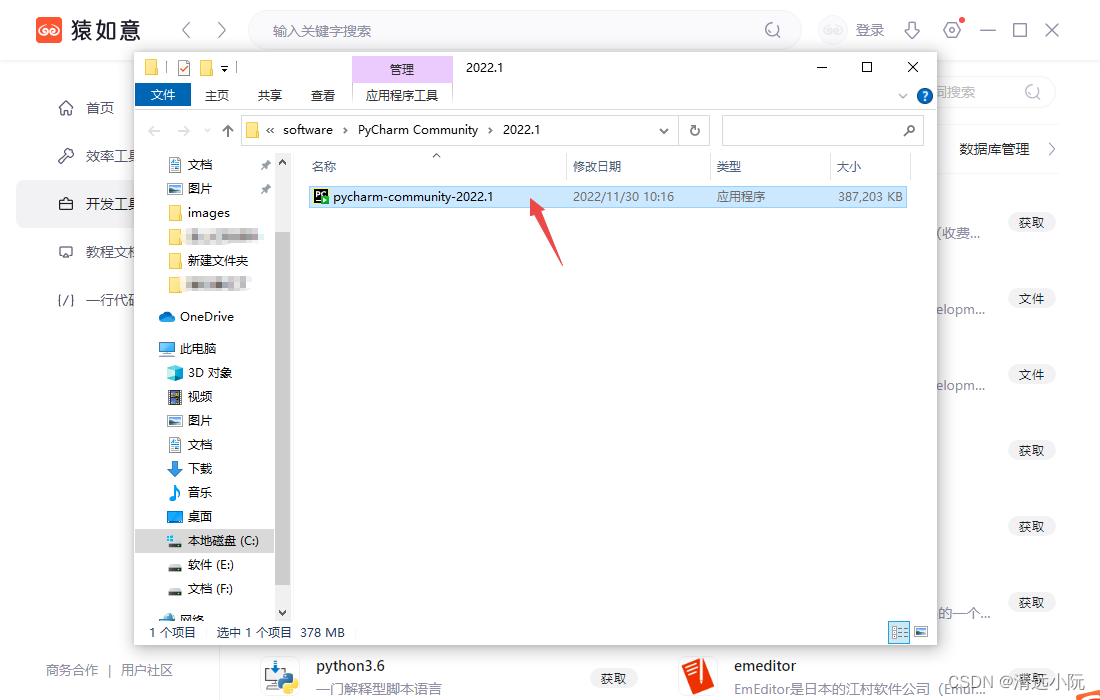Click navigation pane scrollbar down arrow
This screenshot has width=1100, height=700.
[x=283, y=612]
